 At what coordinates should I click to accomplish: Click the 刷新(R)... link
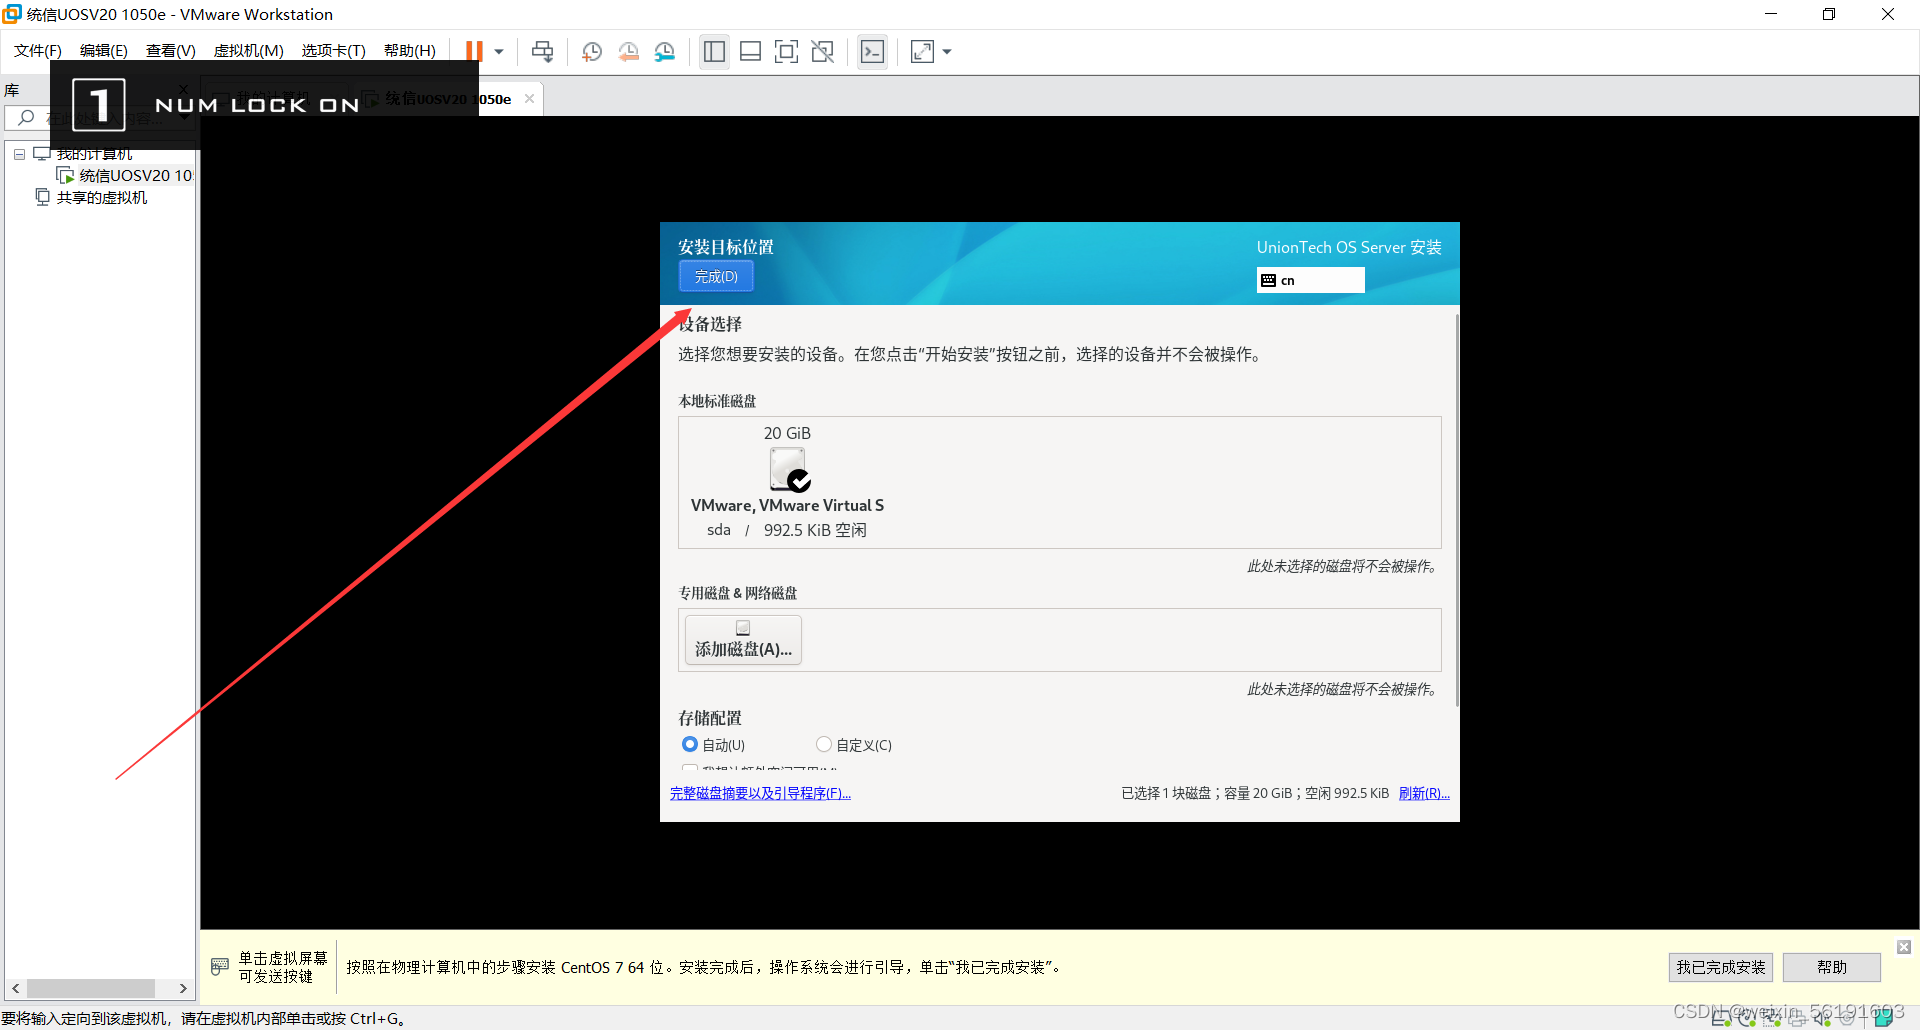click(x=1424, y=793)
